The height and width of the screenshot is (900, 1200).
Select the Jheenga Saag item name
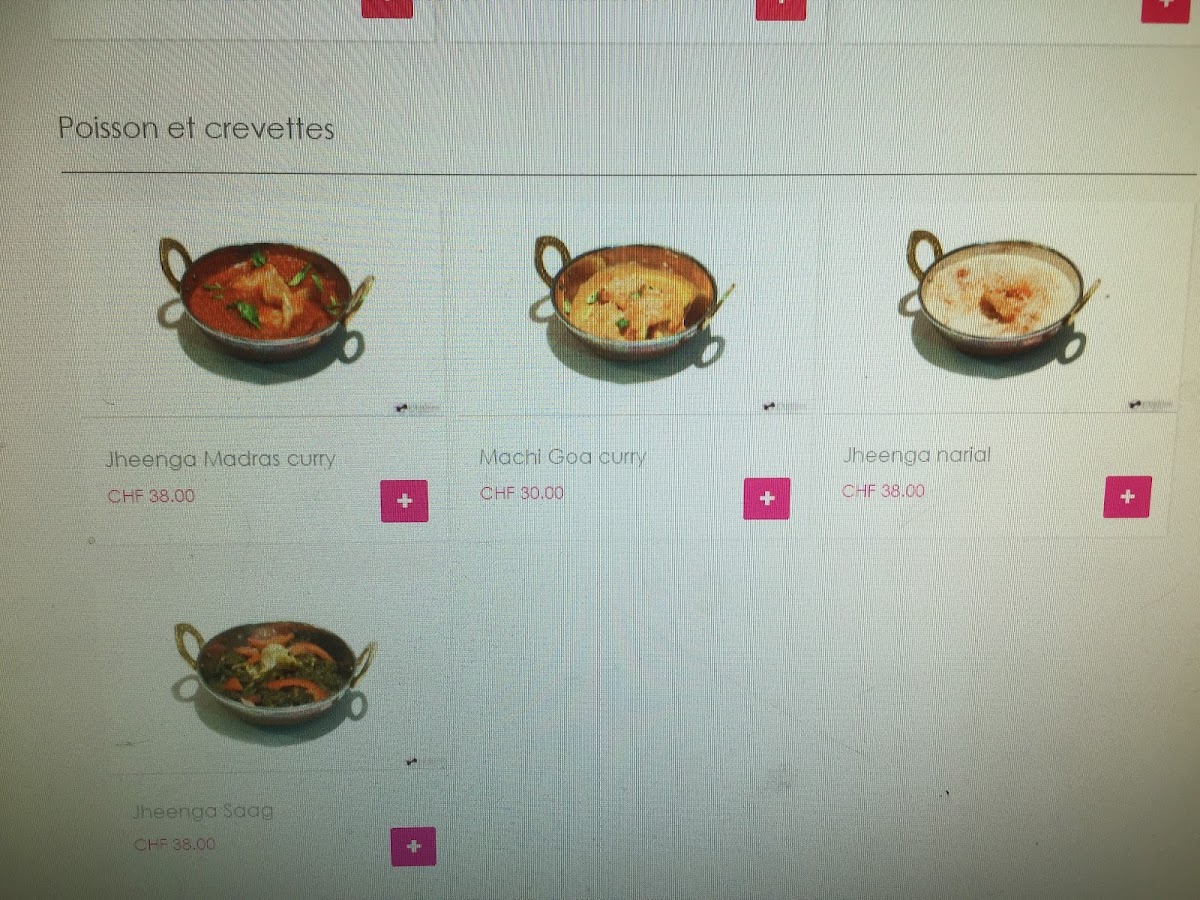[203, 810]
